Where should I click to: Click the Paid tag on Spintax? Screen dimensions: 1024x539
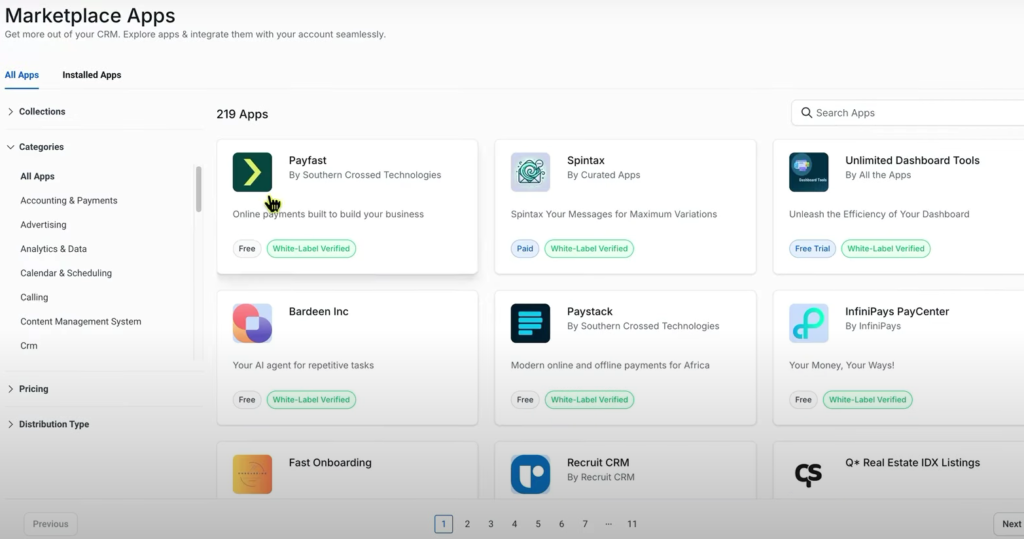(525, 248)
